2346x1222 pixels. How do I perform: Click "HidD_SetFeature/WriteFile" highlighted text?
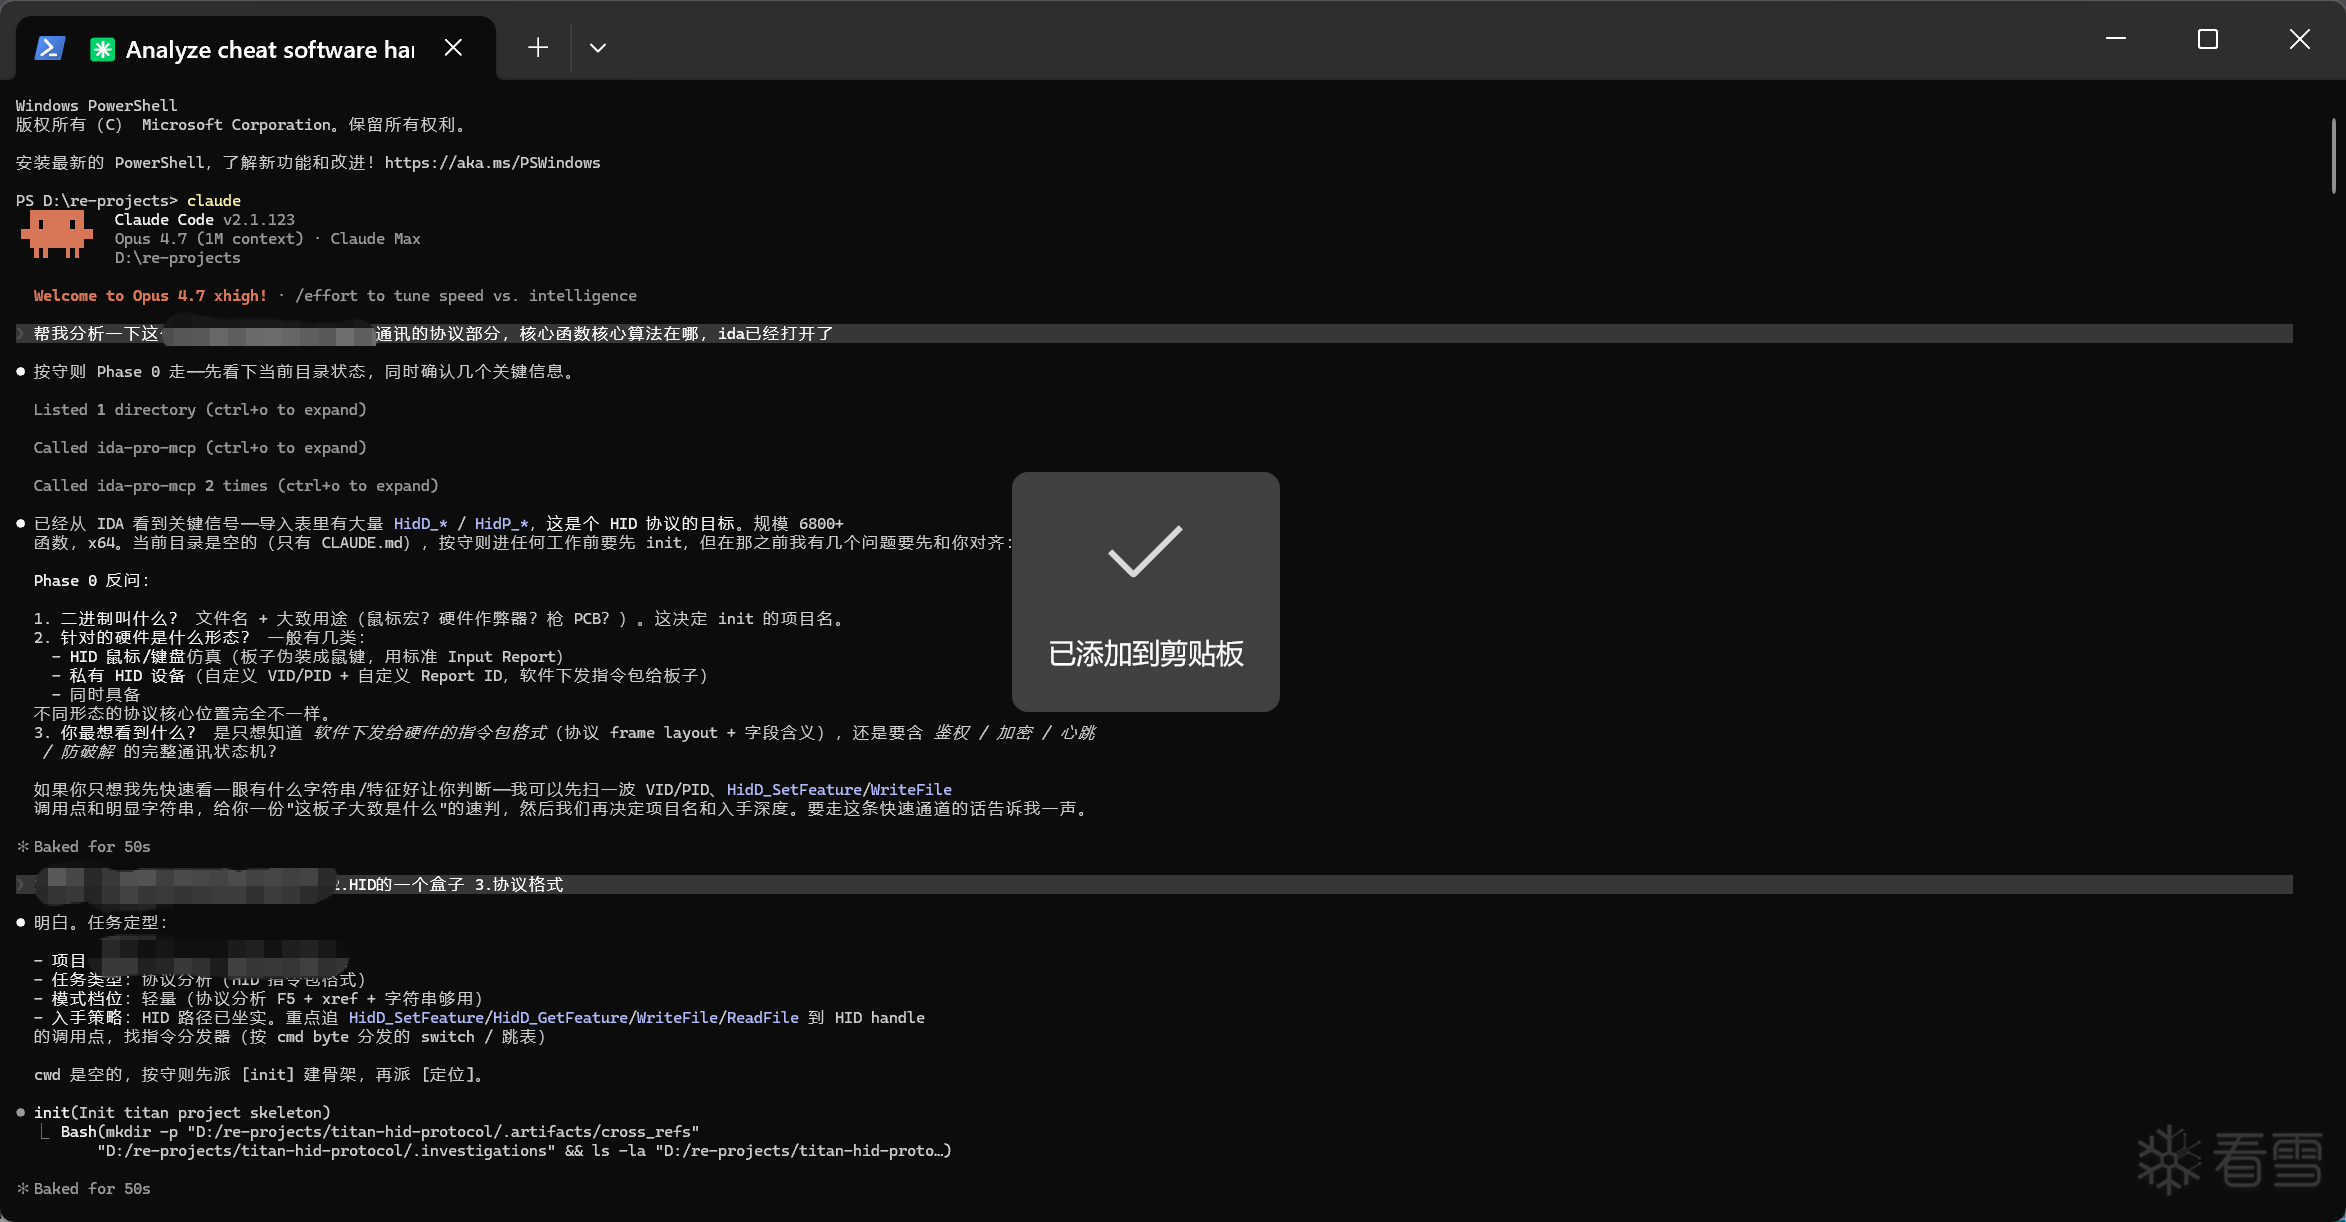[839, 790]
